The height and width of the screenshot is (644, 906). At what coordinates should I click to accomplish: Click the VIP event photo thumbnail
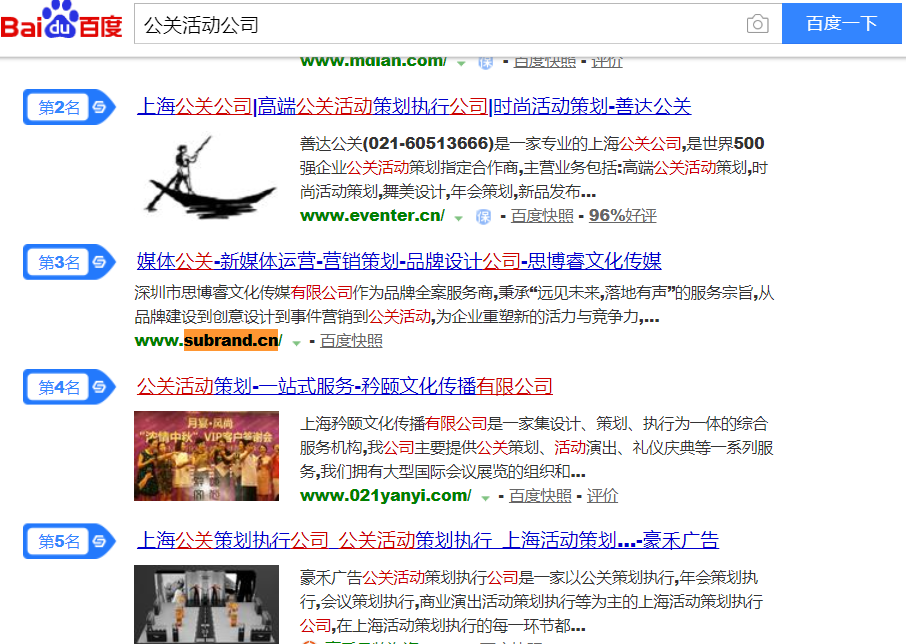(x=206, y=456)
